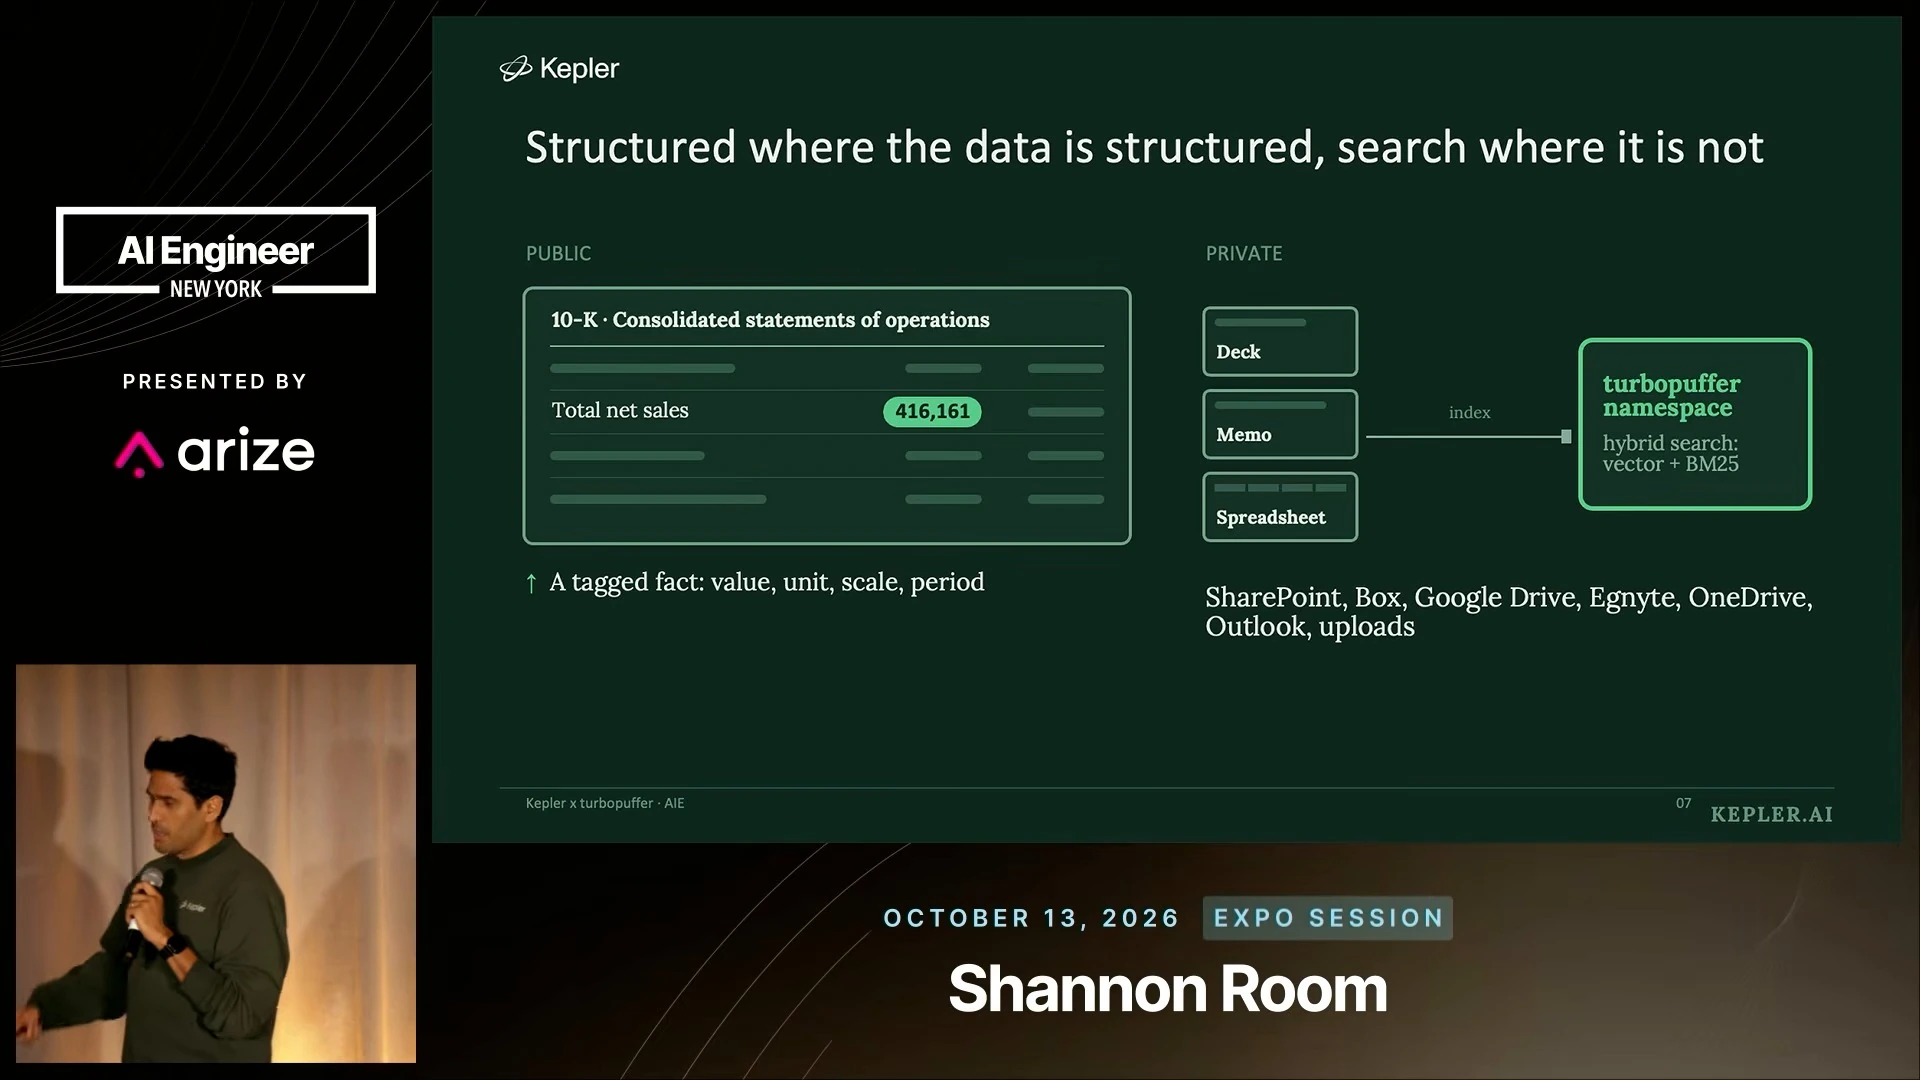
Task: Click the Kepler x turbopuffer footer text
Action: tap(605, 803)
